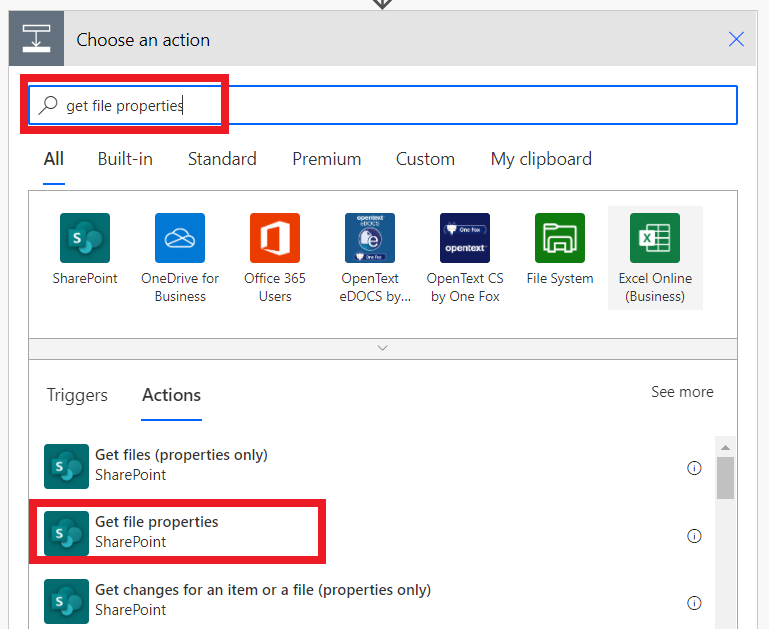The image size is (769, 629).
Task: Show info for Get file properties
Action: [x=694, y=536]
